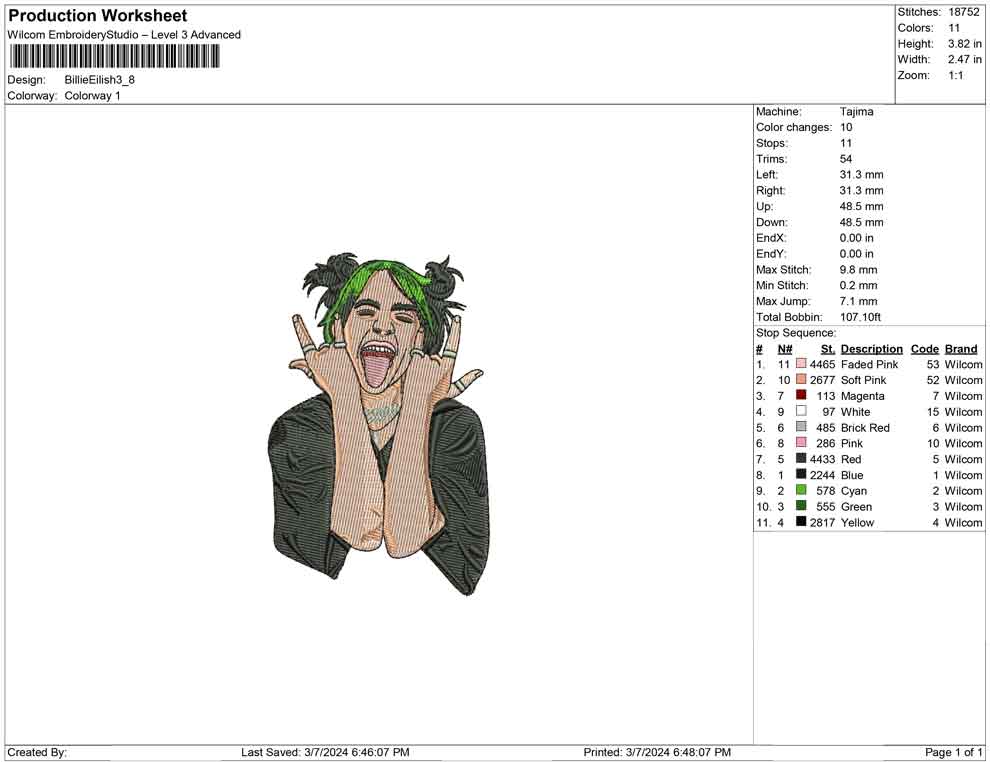Click the 'Cyan' description text
The width and height of the screenshot is (990, 762).
coord(854,491)
